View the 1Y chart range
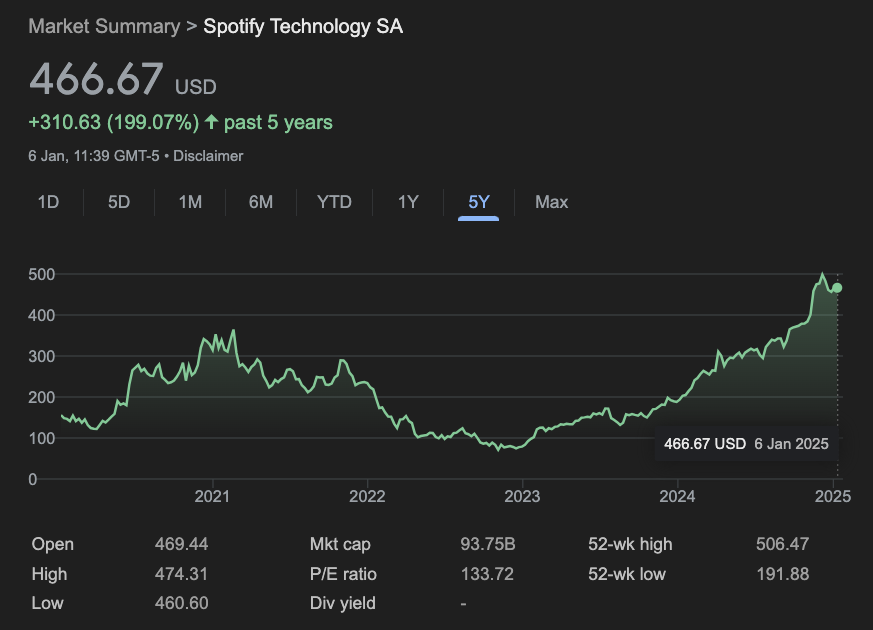This screenshot has width=873, height=630. click(408, 202)
